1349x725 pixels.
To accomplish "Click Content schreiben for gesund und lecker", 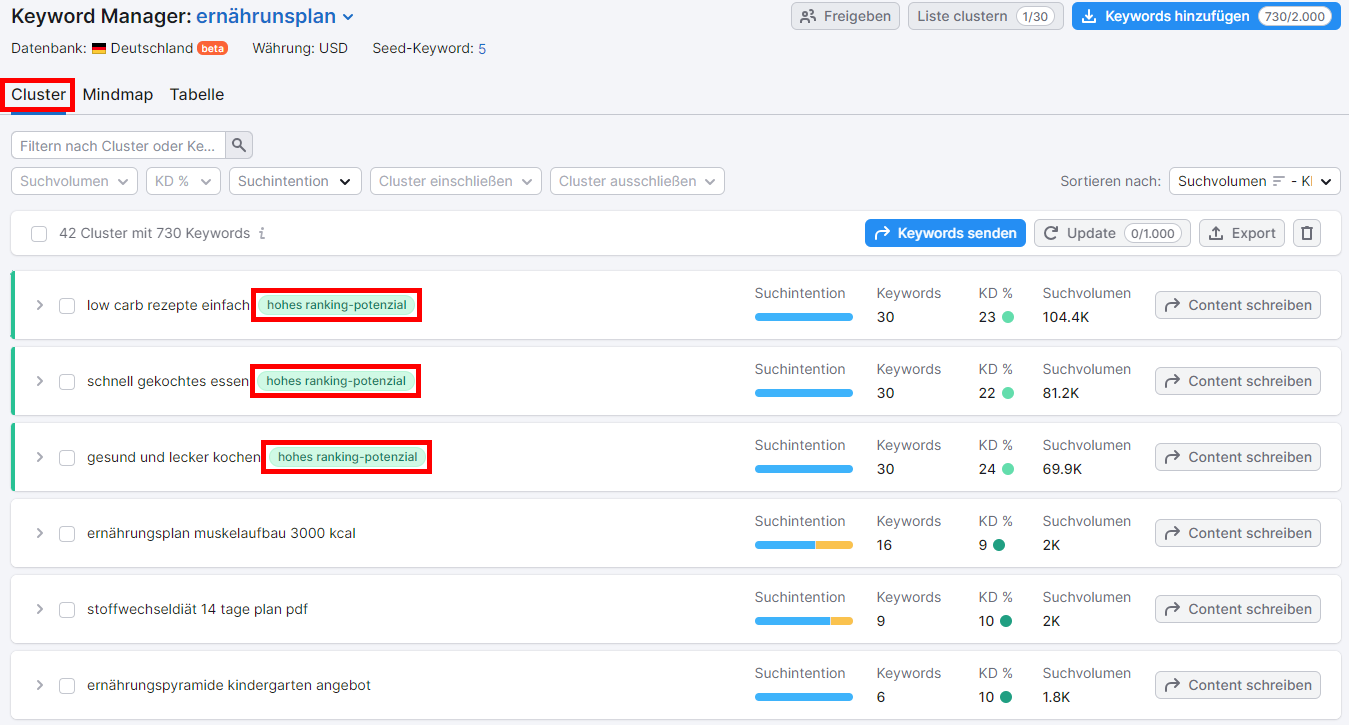I will point(1237,457).
